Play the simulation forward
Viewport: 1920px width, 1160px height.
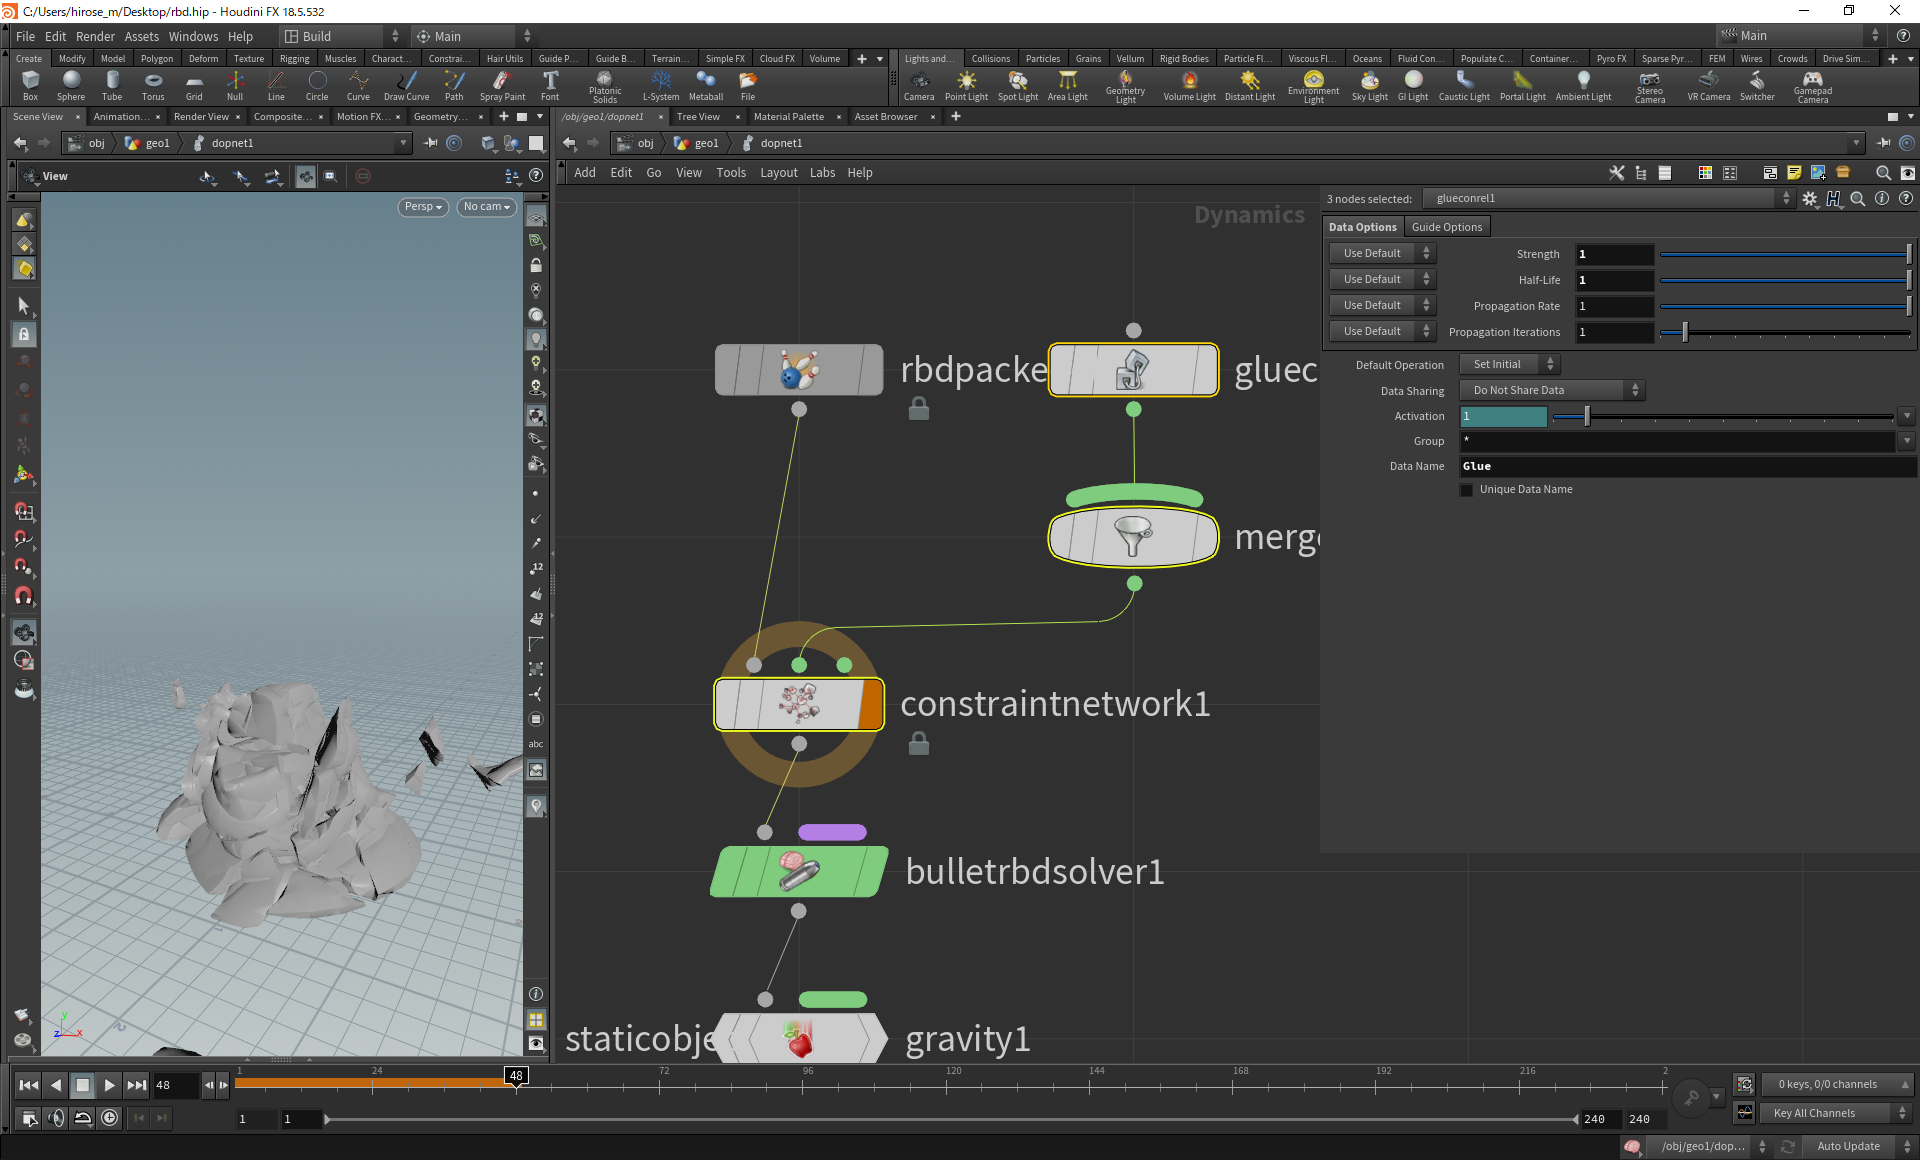(110, 1085)
